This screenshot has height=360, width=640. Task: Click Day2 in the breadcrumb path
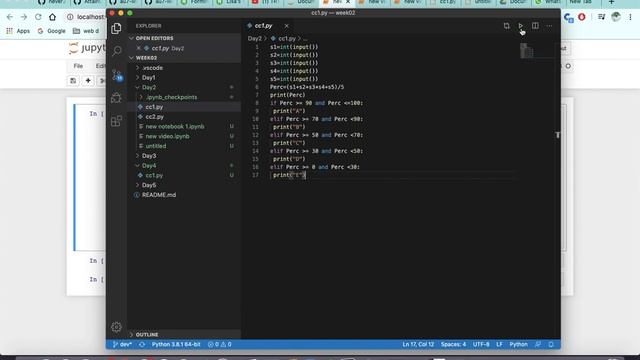[254, 39]
